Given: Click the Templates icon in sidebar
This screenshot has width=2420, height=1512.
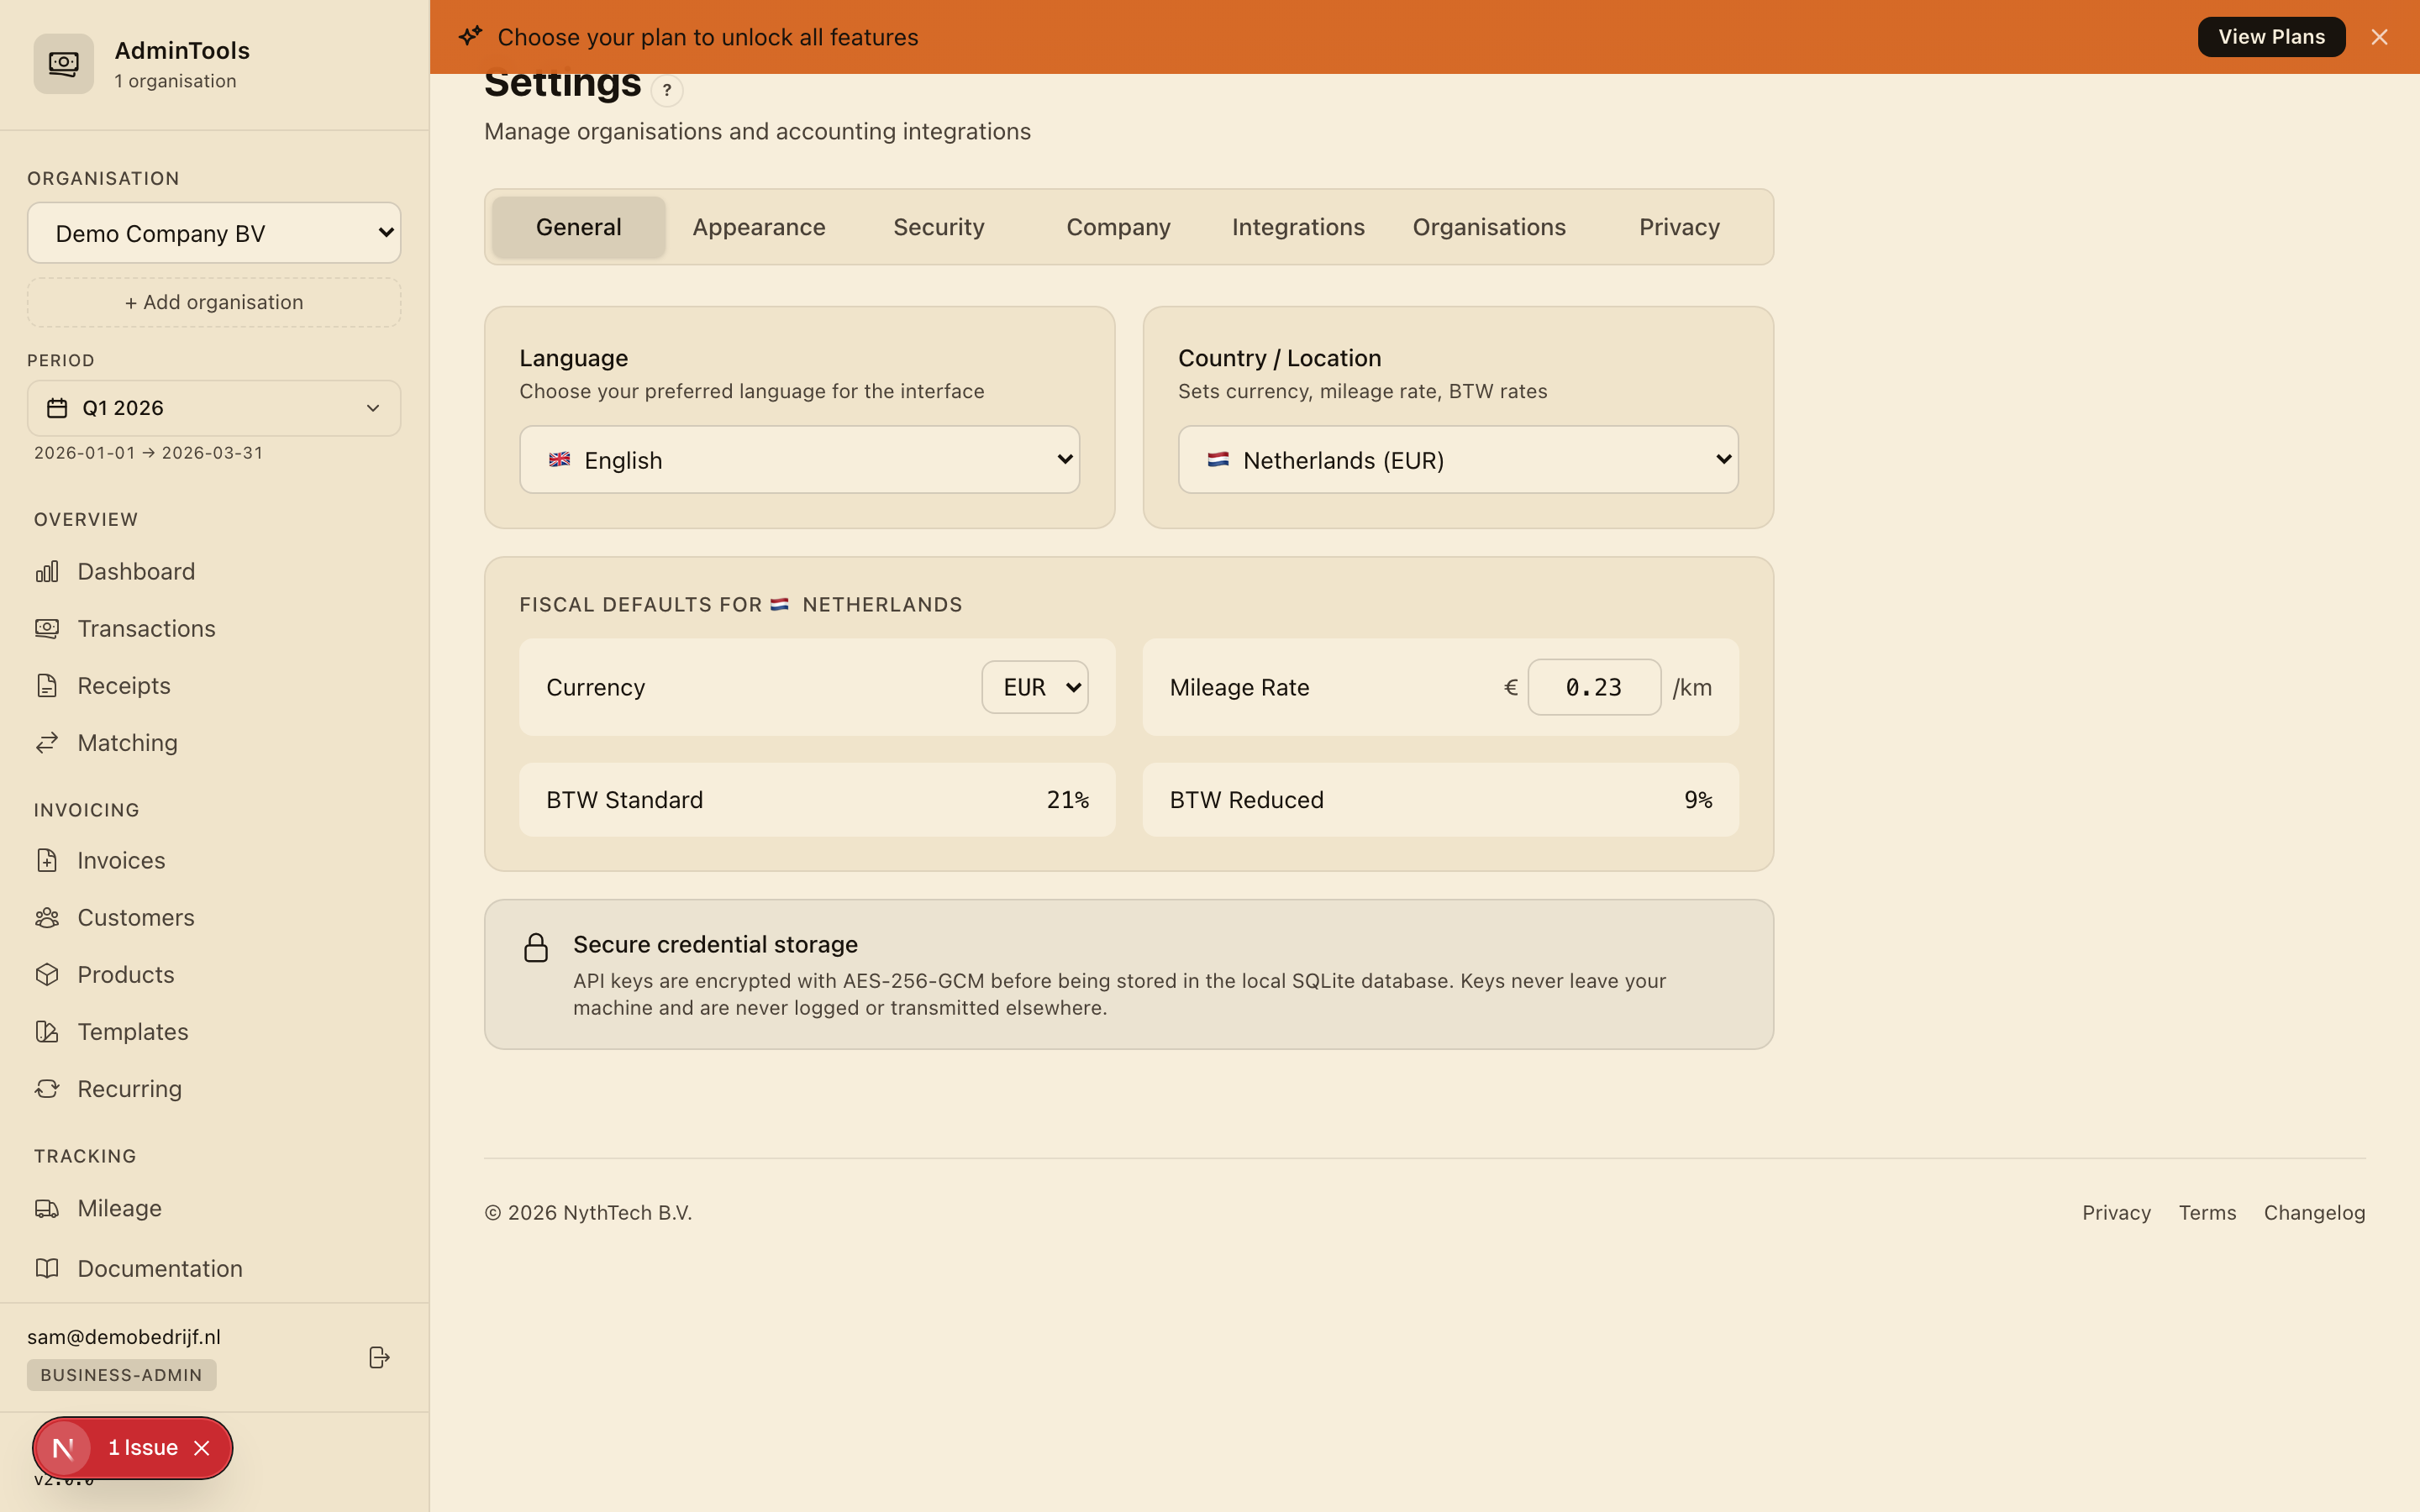Looking at the screenshot, I should [47, 1031].
